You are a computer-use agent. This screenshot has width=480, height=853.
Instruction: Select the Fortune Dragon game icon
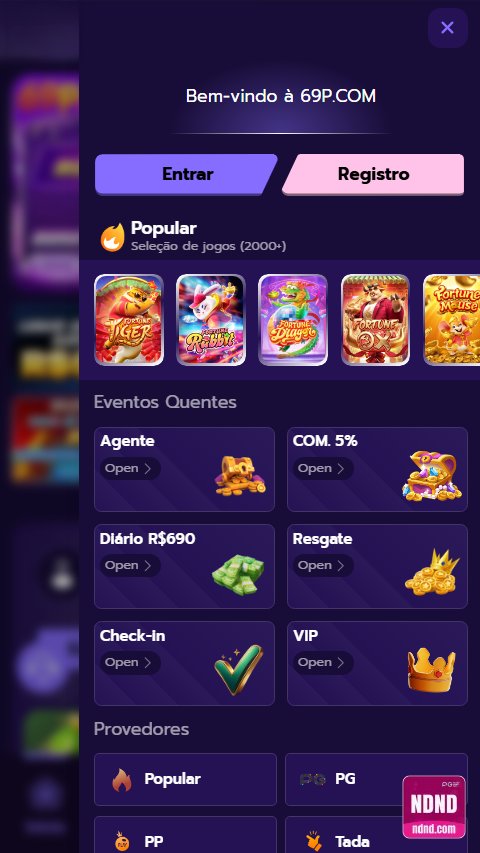point(293,320)
